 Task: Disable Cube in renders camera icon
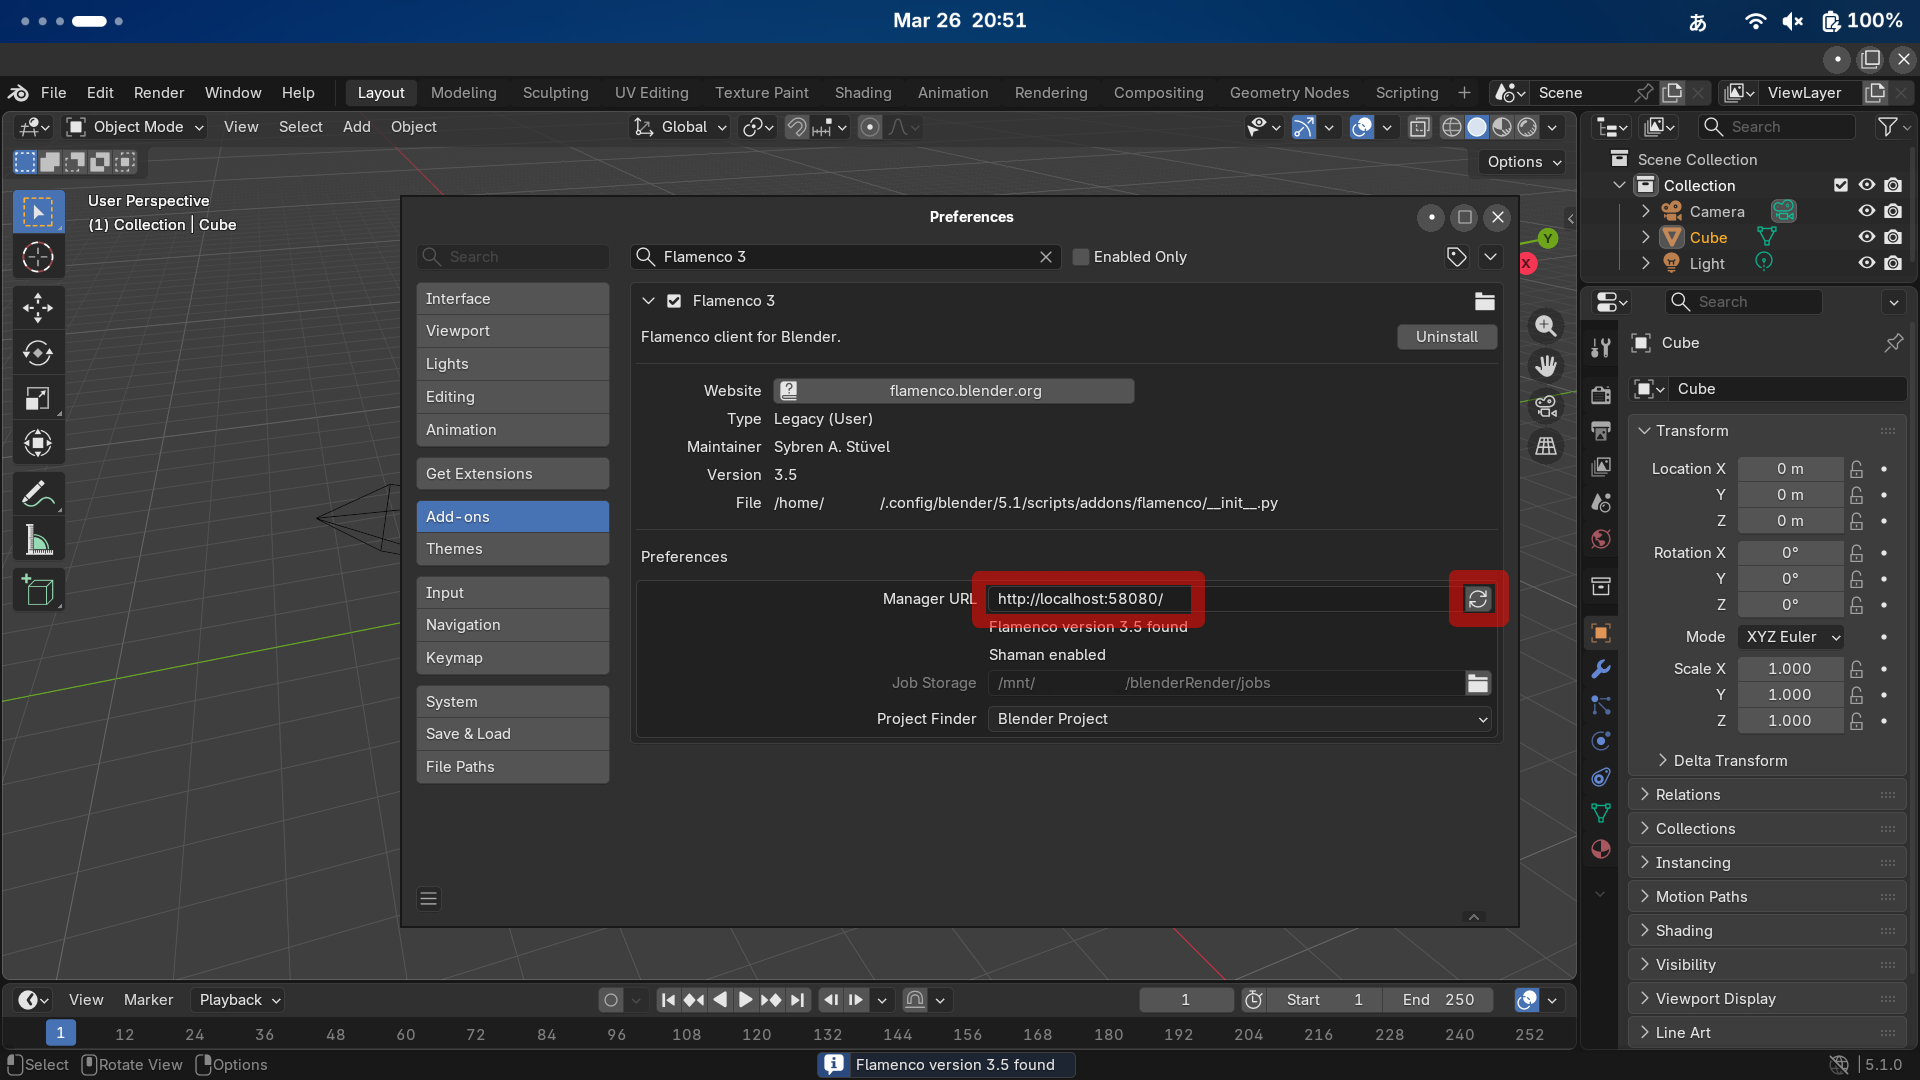[x=1893, y=237]
